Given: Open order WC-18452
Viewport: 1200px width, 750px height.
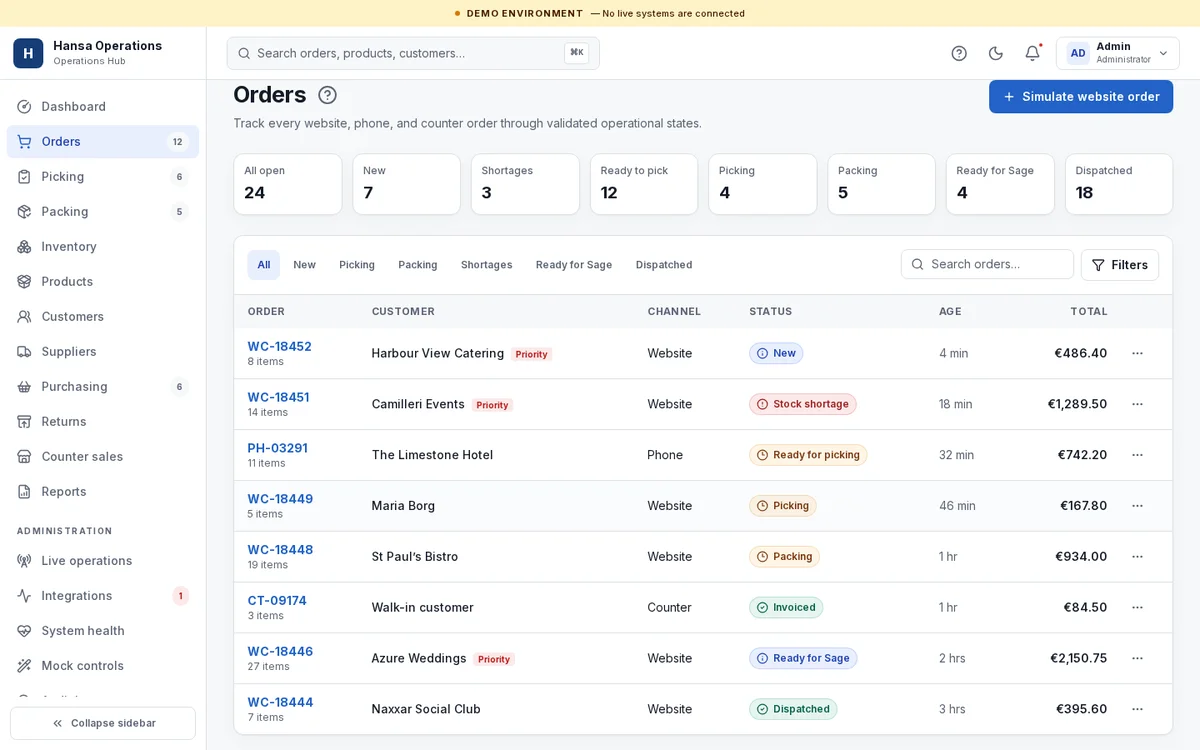Looking at the screenshot, I should [280, 347].
